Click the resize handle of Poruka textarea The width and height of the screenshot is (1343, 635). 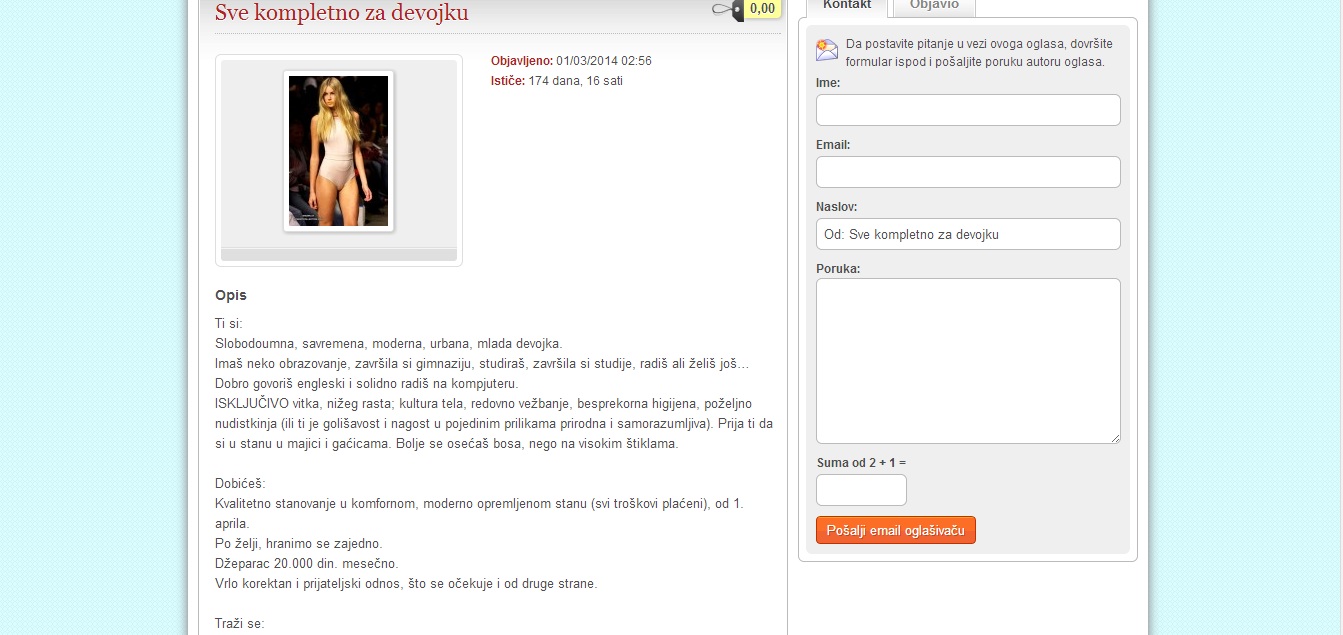click(1115, 438)
